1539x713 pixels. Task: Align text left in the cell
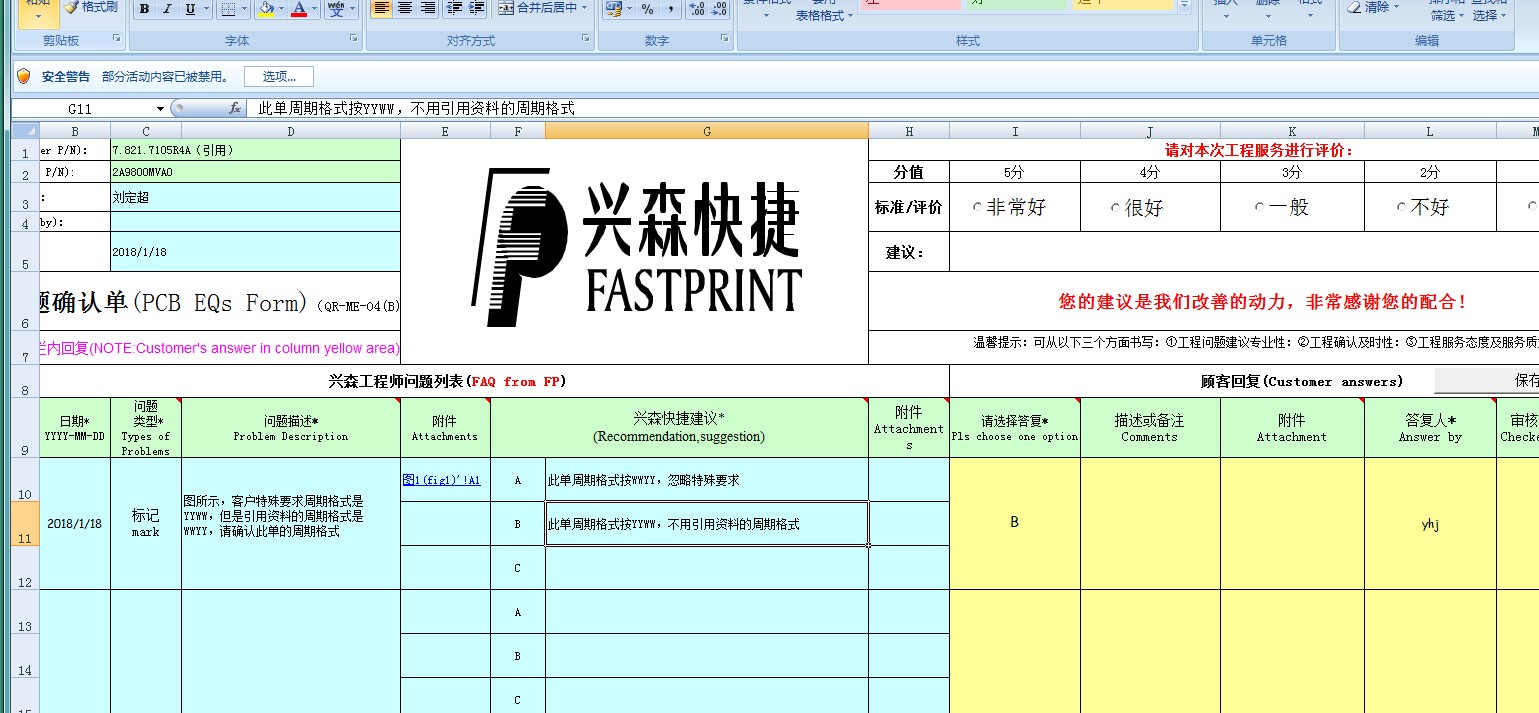381,8
